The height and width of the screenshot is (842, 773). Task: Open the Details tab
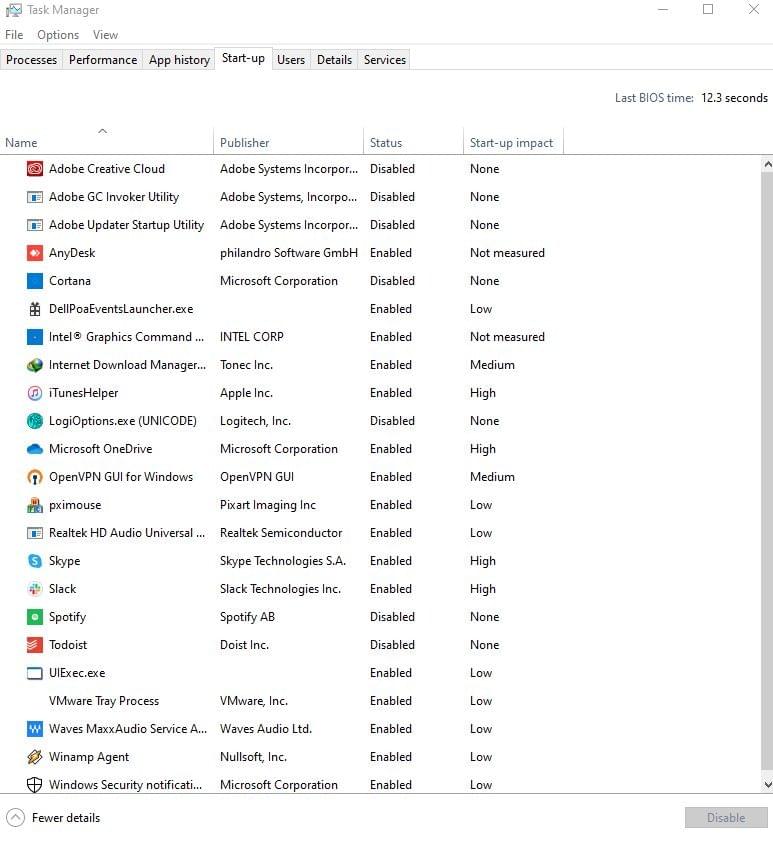coord(334,60)
